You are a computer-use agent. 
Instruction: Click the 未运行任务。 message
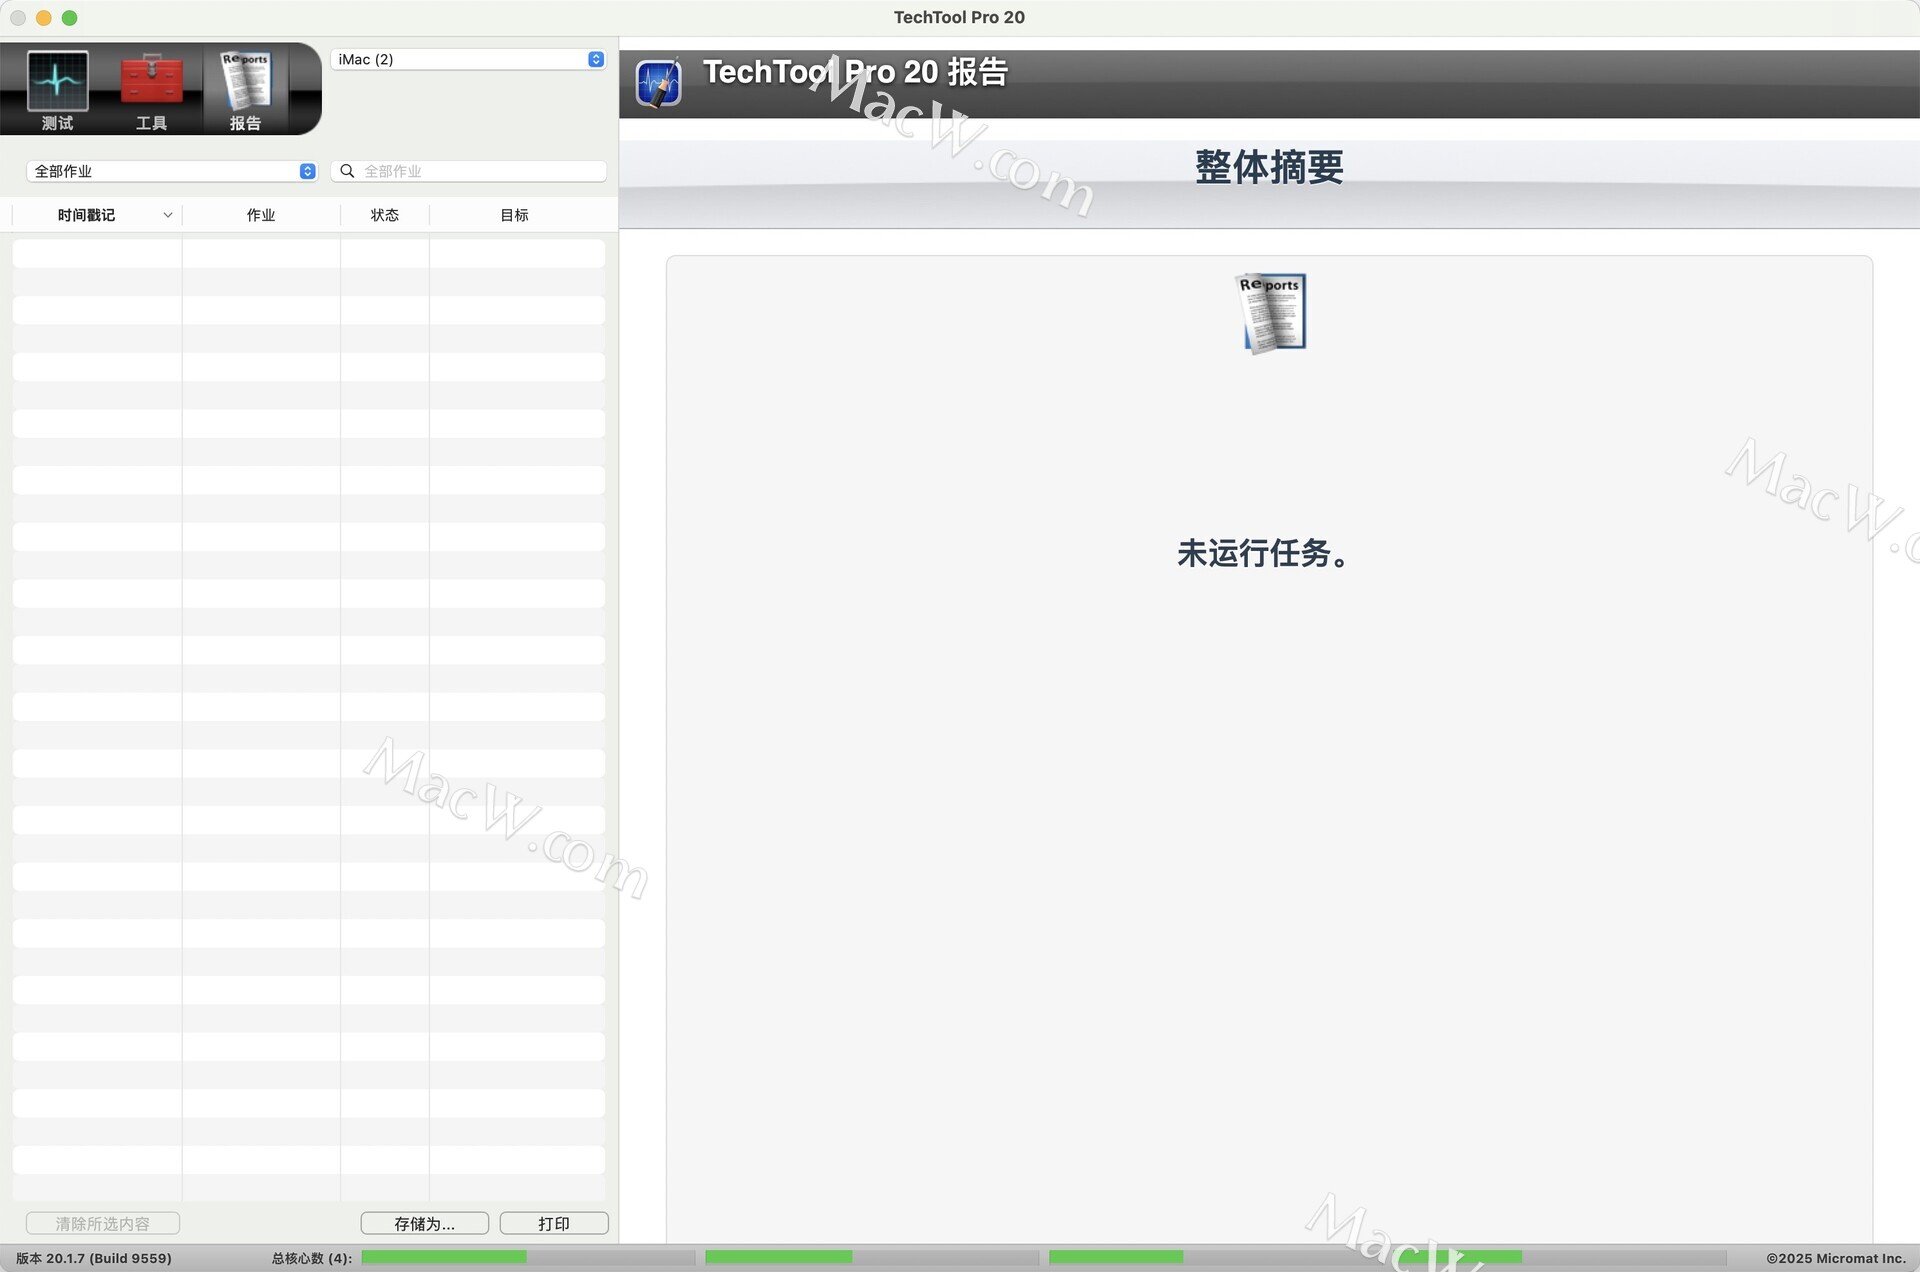[x=1265, y=553]
